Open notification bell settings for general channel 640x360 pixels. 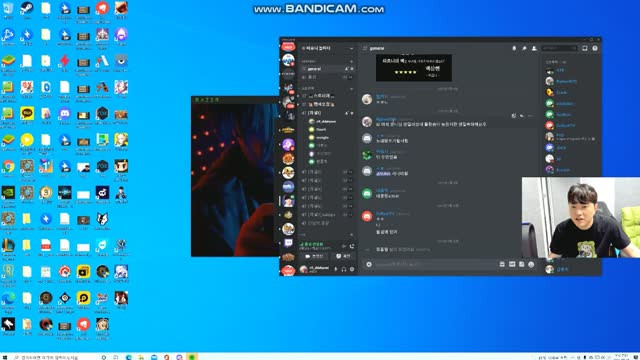click(x=514, y=48)
